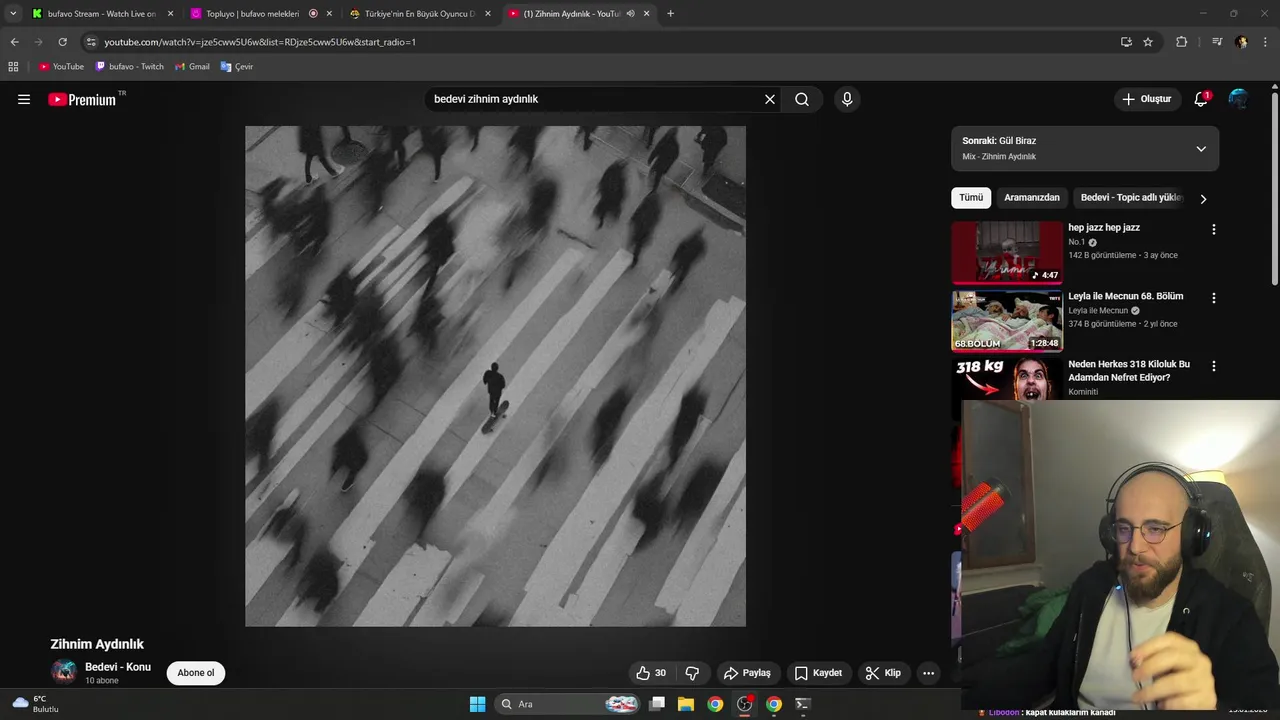
Task: Open Windows Start menu
Action: click(478, 704)
